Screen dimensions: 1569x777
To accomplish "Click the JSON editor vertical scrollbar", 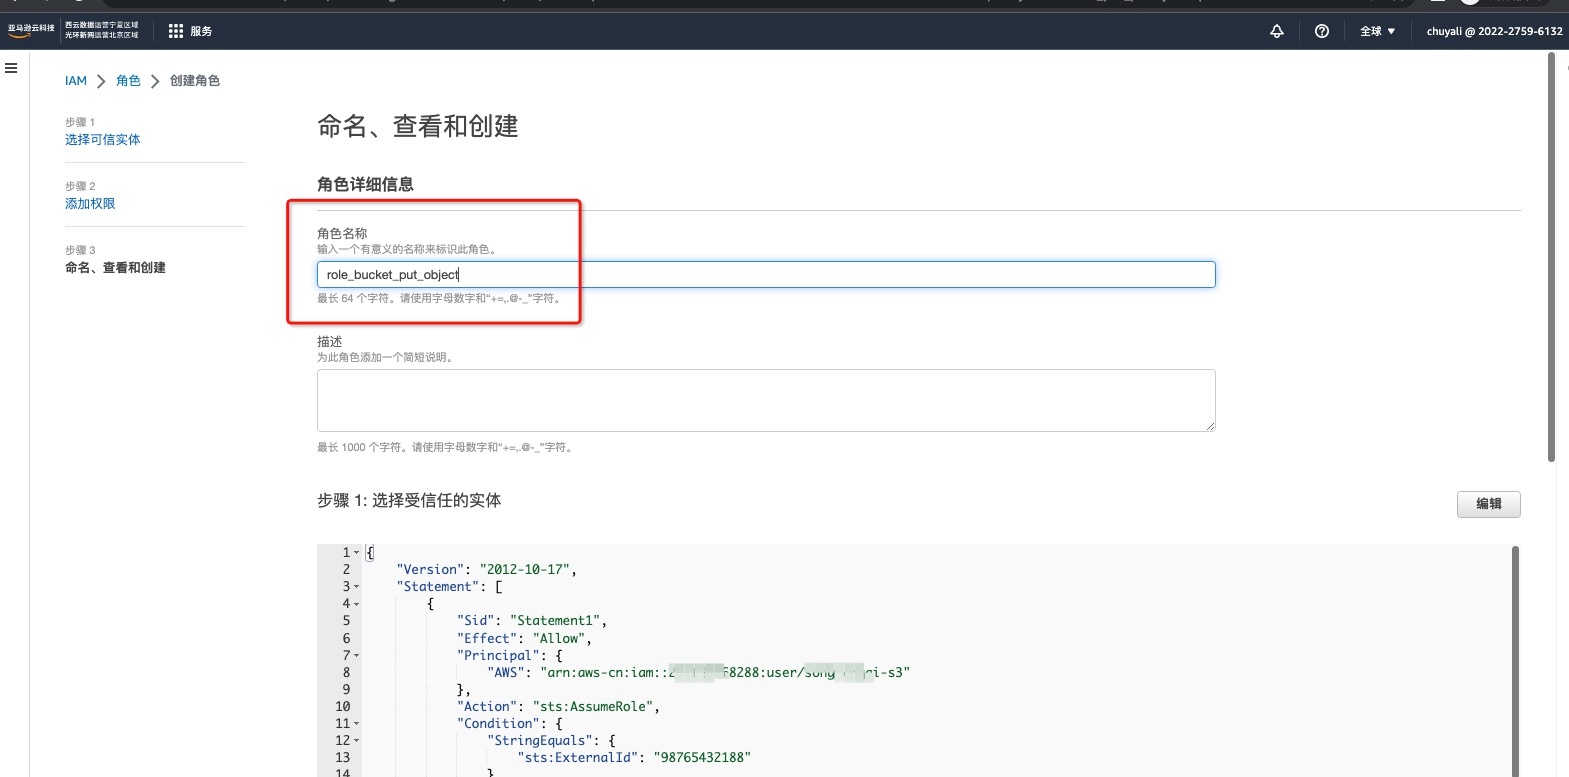I will pyautogui.click(x=1515, y=660).
